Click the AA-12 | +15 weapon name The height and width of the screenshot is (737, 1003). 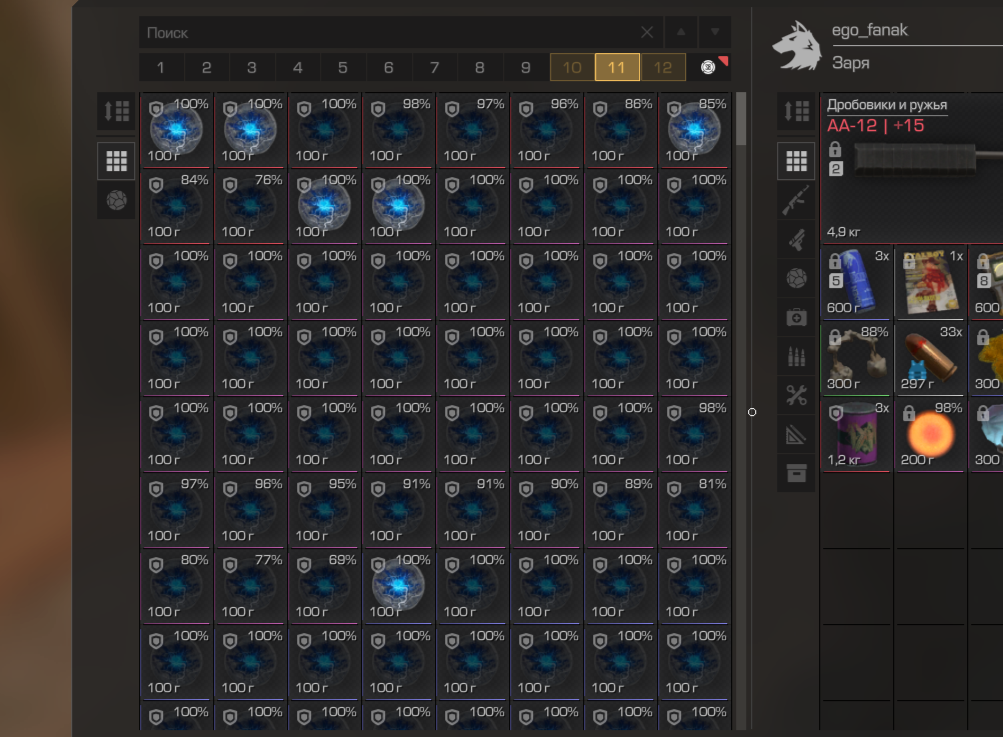(x=876, y=125)
